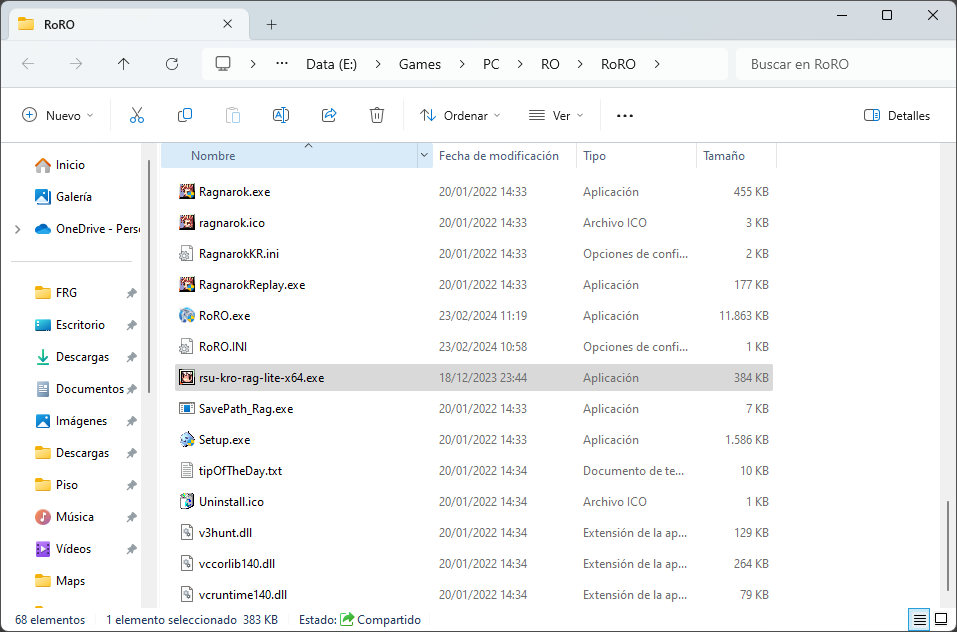Click the Buscar en RoRO search field

coord(840,64)
